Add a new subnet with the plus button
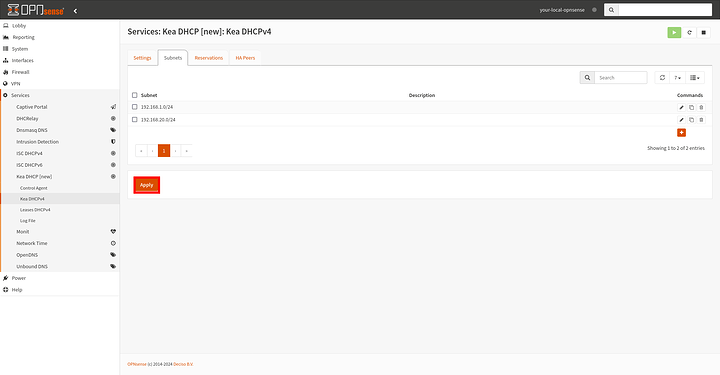Viewport: 720px width, 375px height. pos(681,133)
